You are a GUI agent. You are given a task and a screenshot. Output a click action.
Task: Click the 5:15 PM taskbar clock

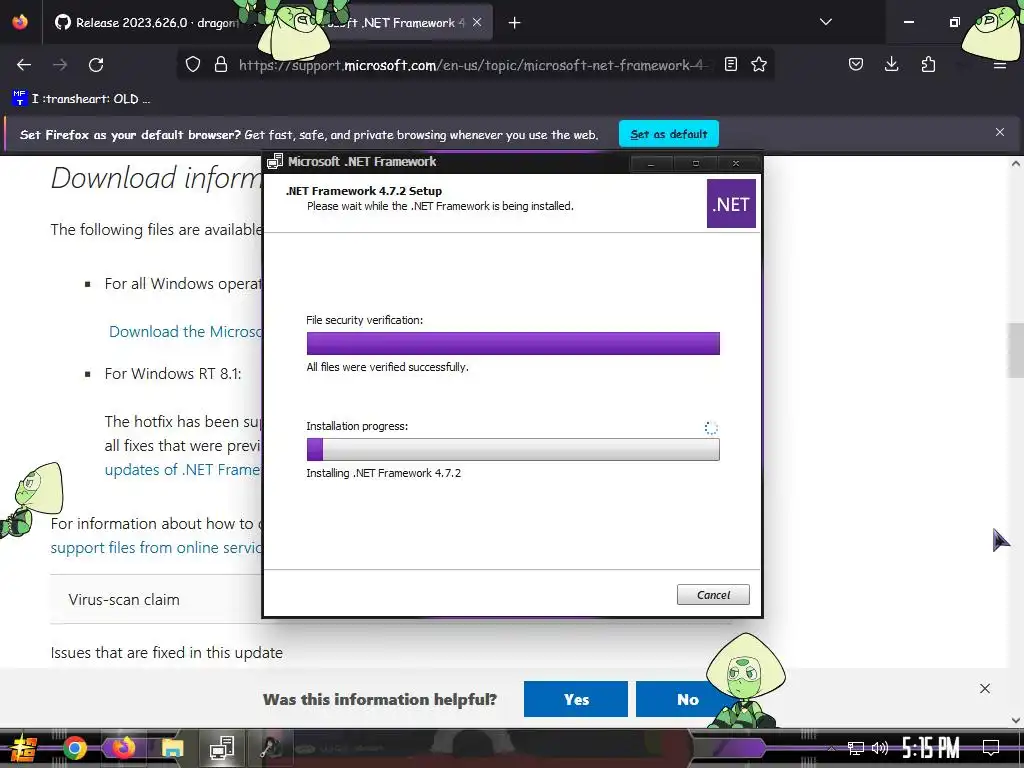930,748
